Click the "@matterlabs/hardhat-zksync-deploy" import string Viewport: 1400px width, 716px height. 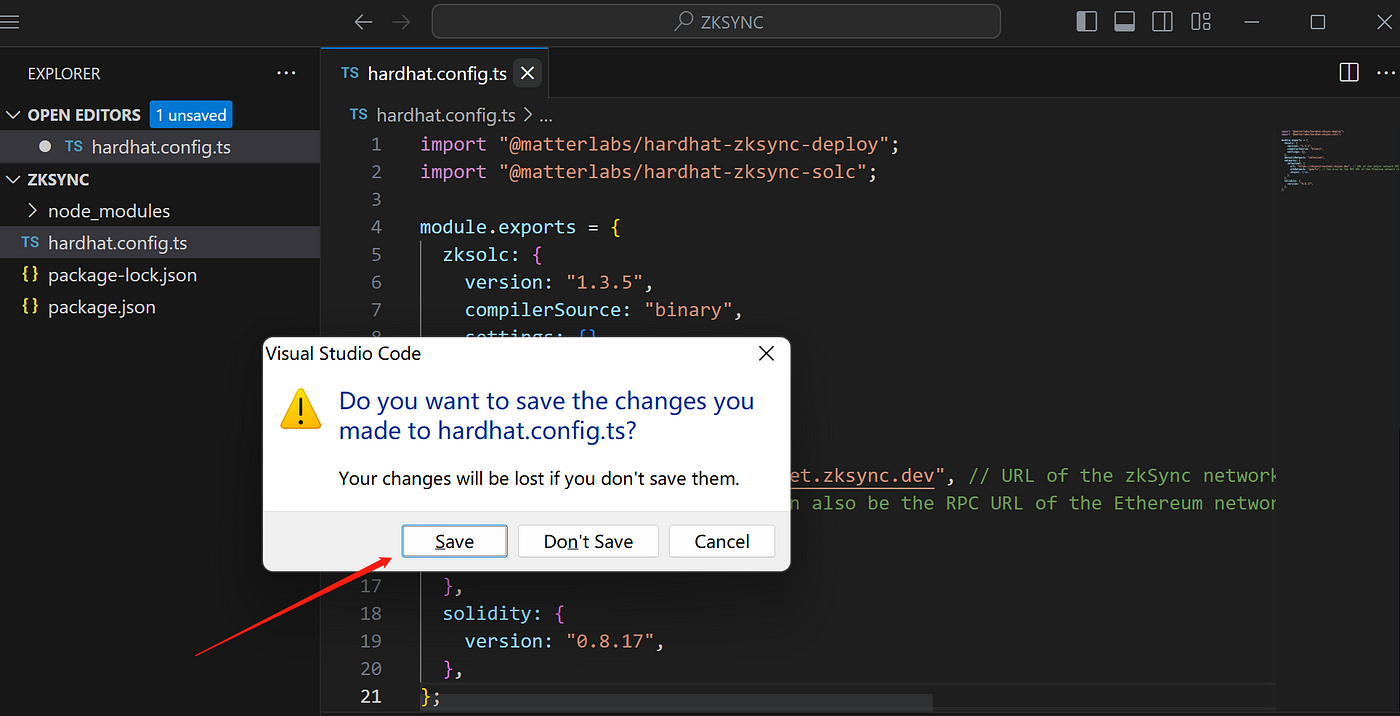click(x=694, y=145)
